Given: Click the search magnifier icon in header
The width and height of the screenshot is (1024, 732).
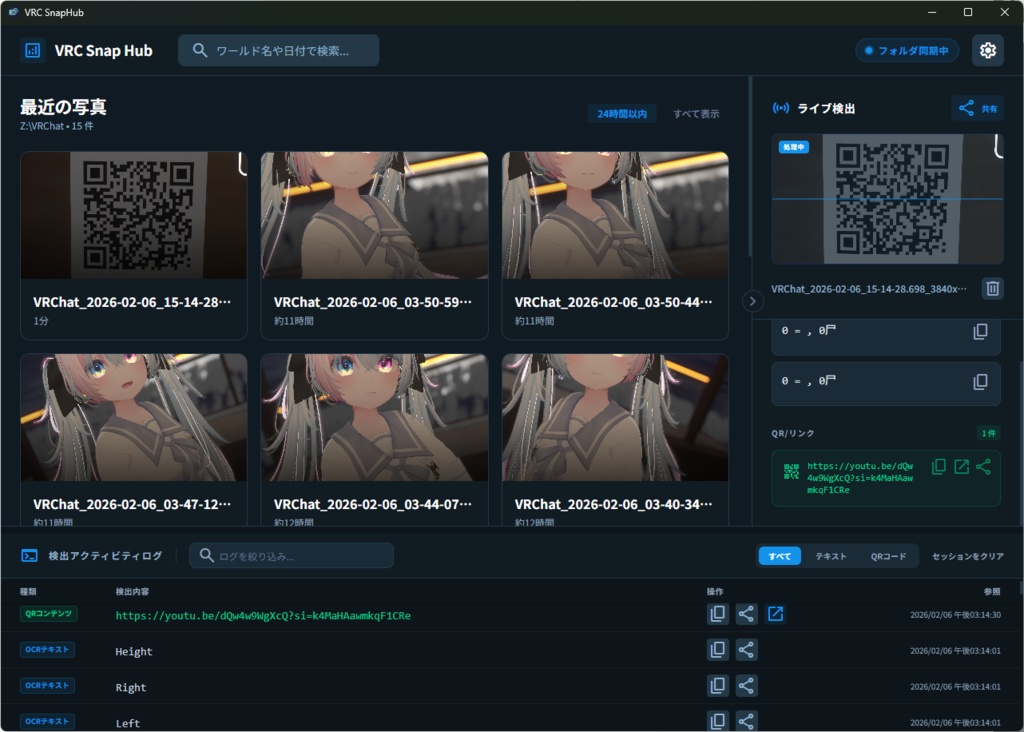Looking at the screenshot, I should pyautogui.click(x=200, y=50).
